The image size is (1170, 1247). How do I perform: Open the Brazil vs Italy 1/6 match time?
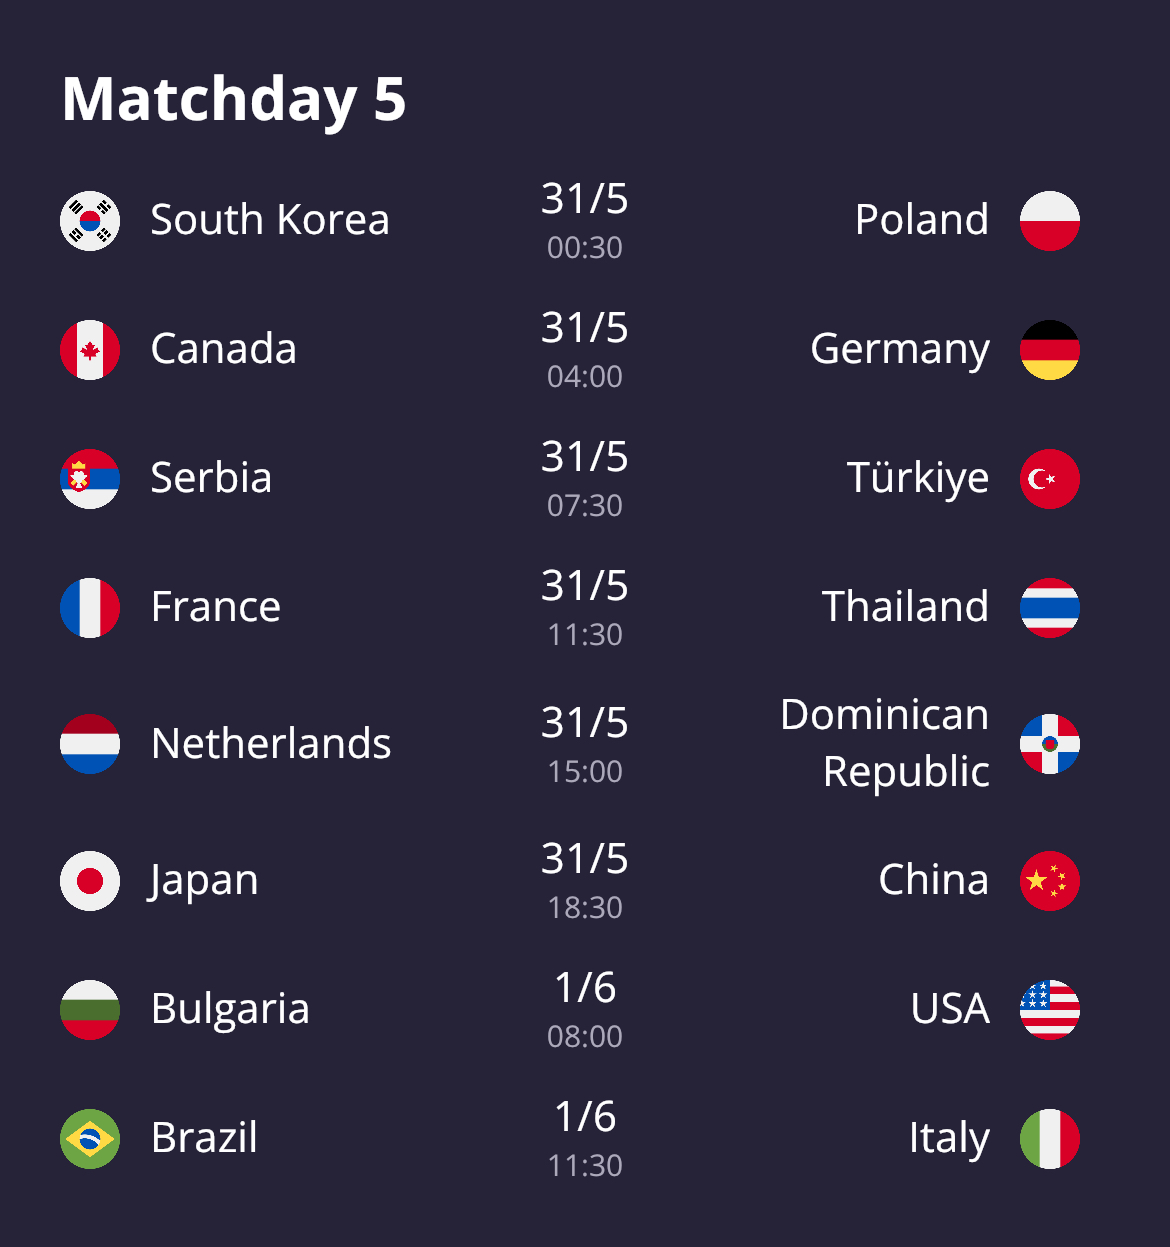[585, 1139]
